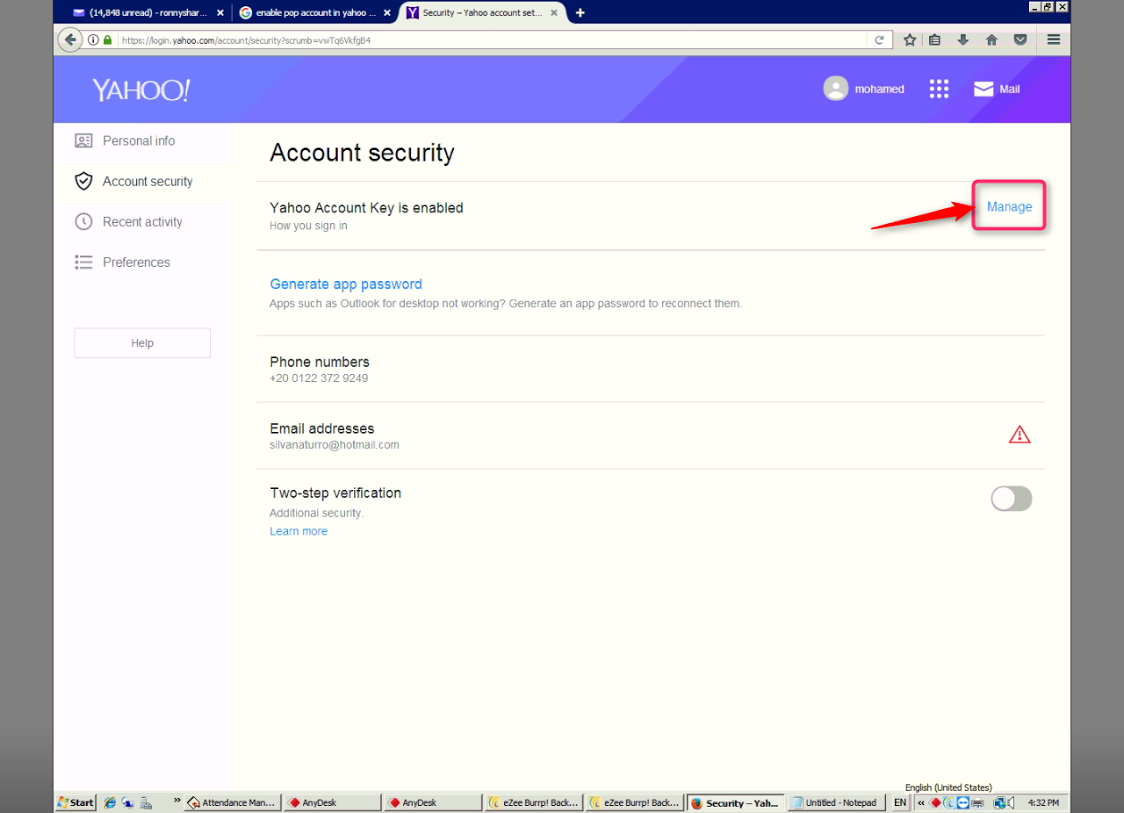
Task: Click the red warning triangle beside Email addresses
Action: click(1019, 435)
